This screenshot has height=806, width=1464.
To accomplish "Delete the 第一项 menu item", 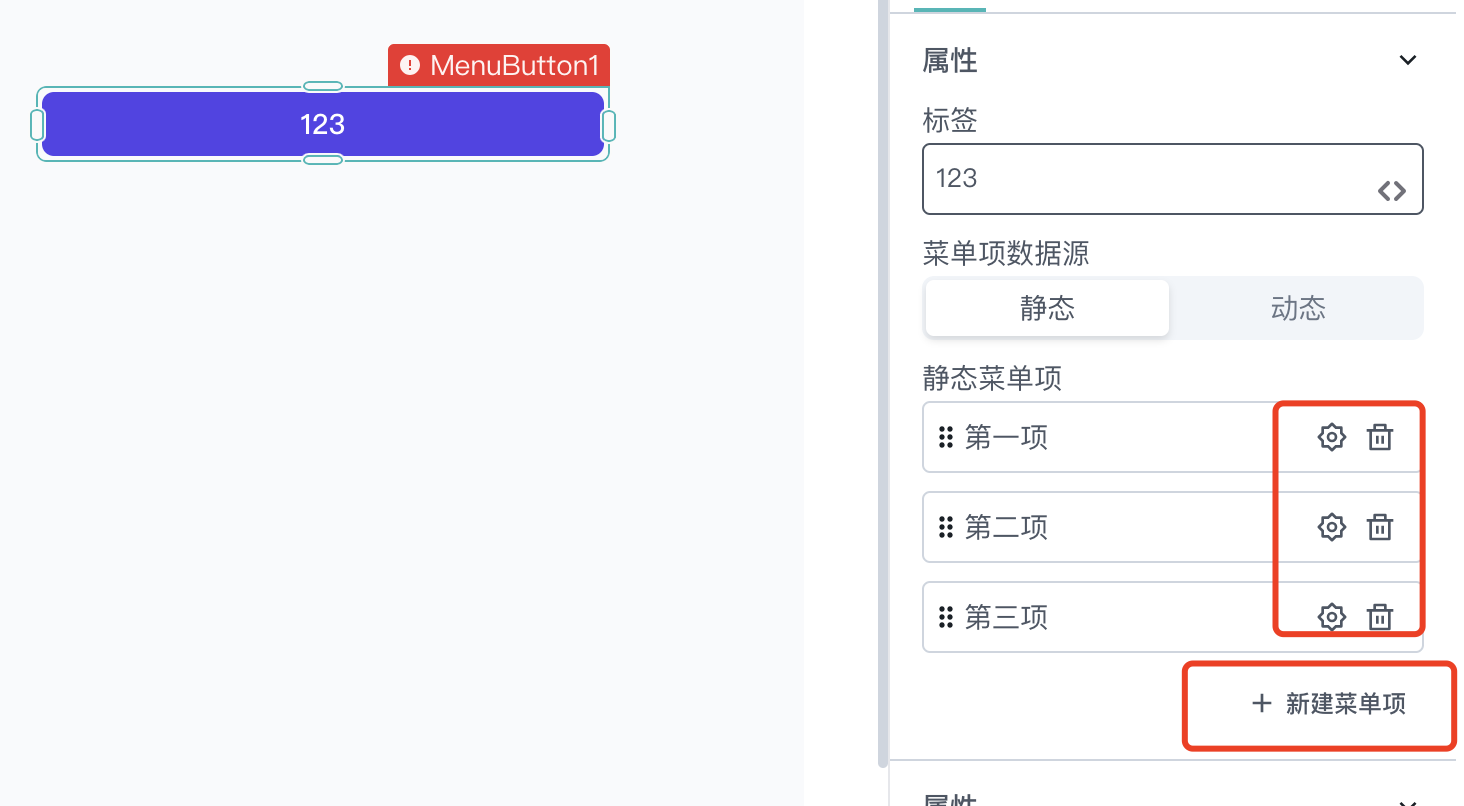I will click(1380, 437).
